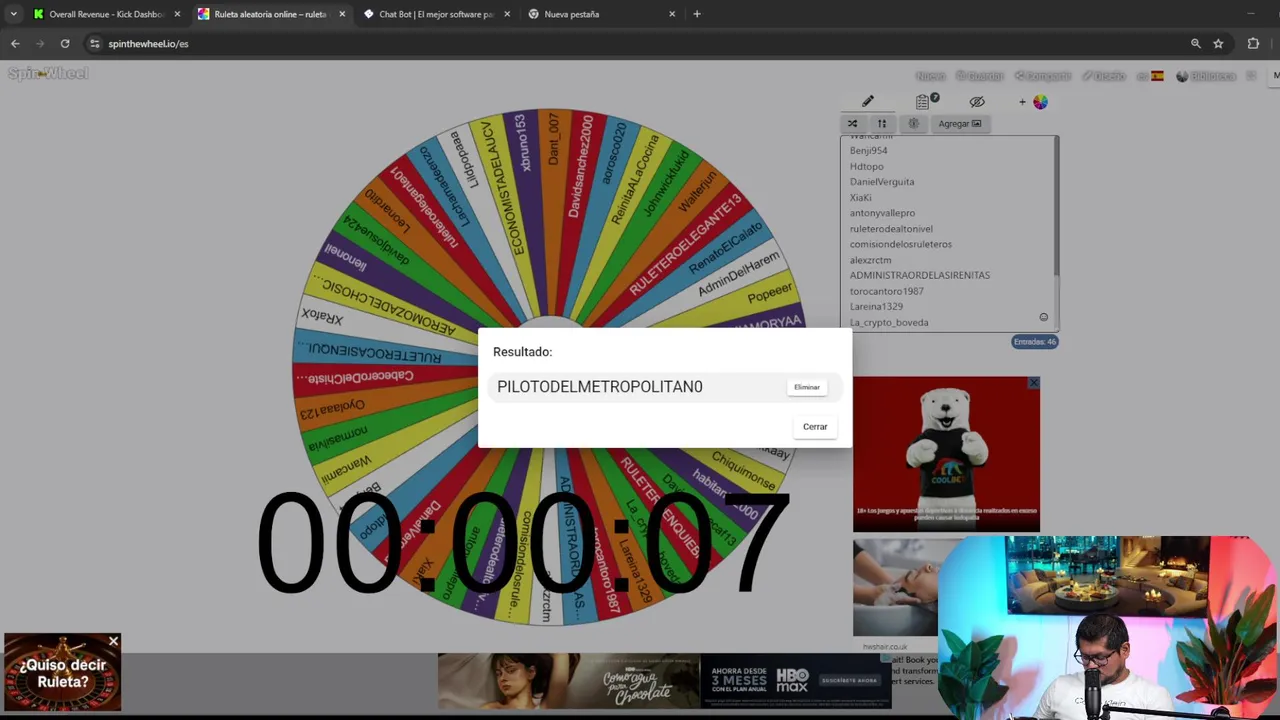
Task: Click the Nuevo menu item
Action: (930, 76)
